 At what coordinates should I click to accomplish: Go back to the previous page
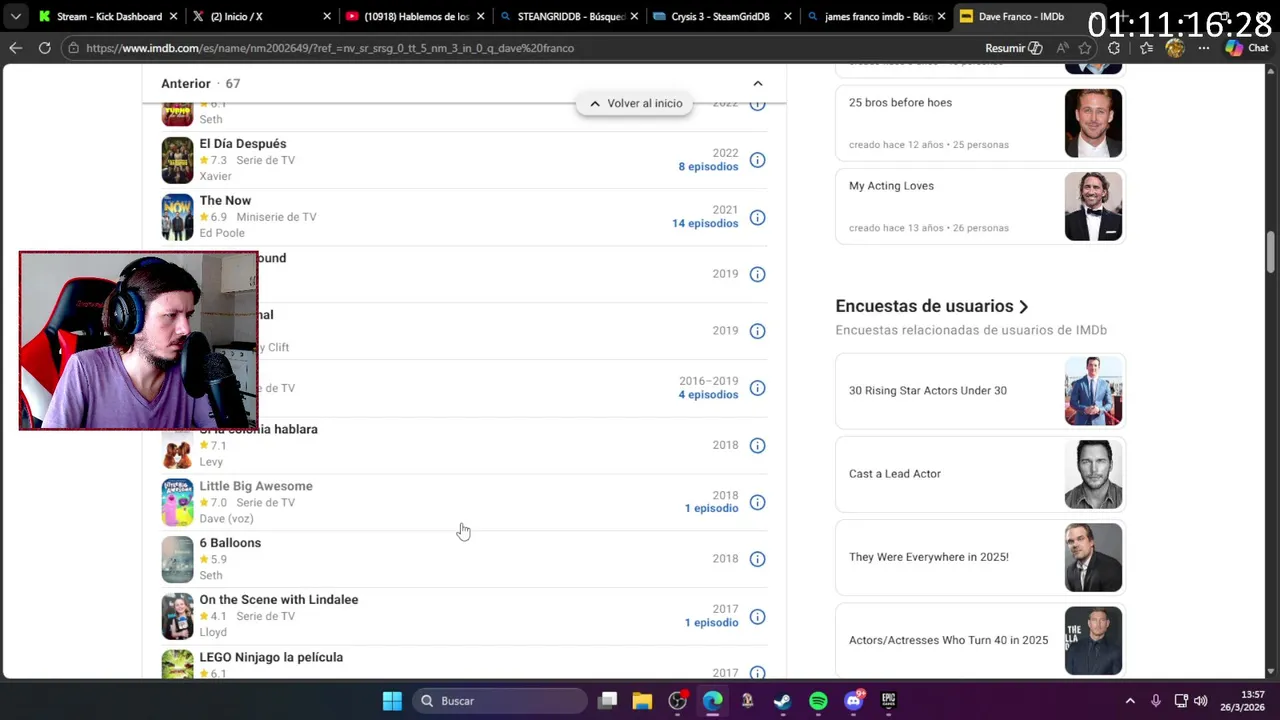pos(15,48)
